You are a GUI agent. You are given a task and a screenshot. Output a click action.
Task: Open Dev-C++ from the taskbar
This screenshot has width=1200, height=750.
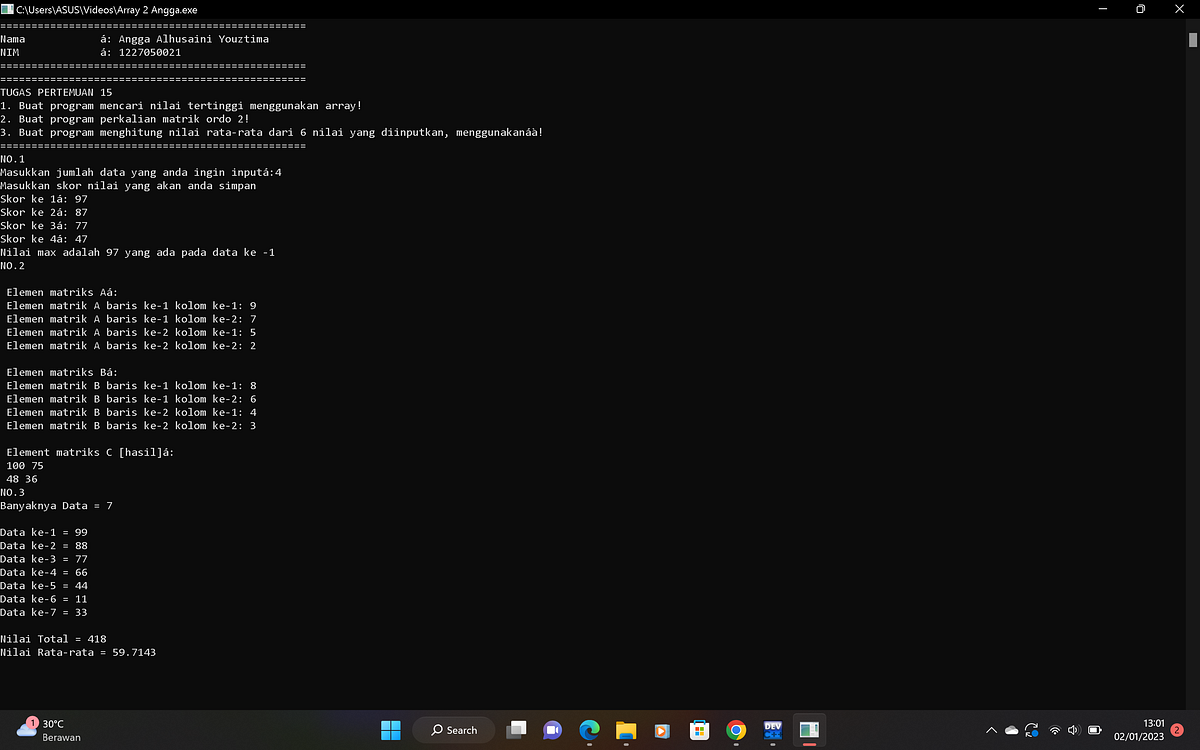pos(772,730)
